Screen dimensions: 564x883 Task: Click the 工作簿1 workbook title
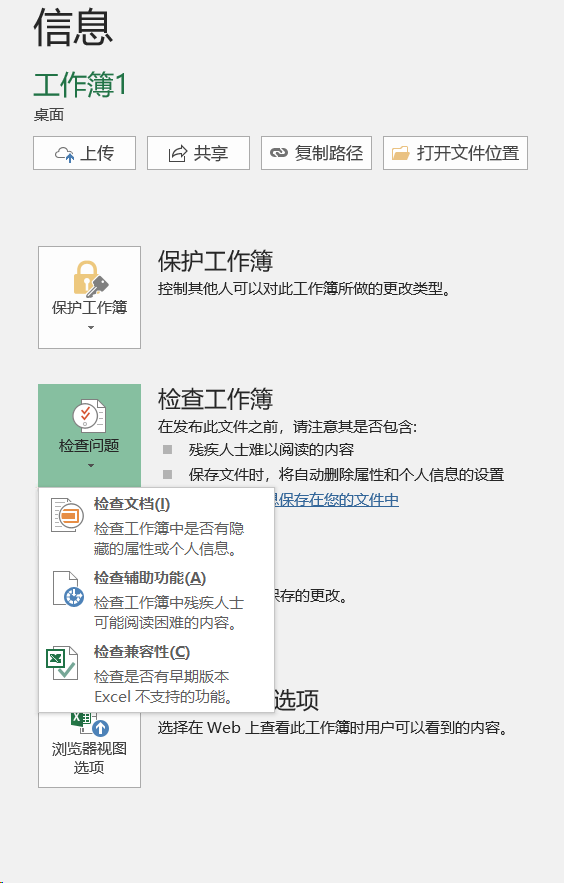[80, 85]
